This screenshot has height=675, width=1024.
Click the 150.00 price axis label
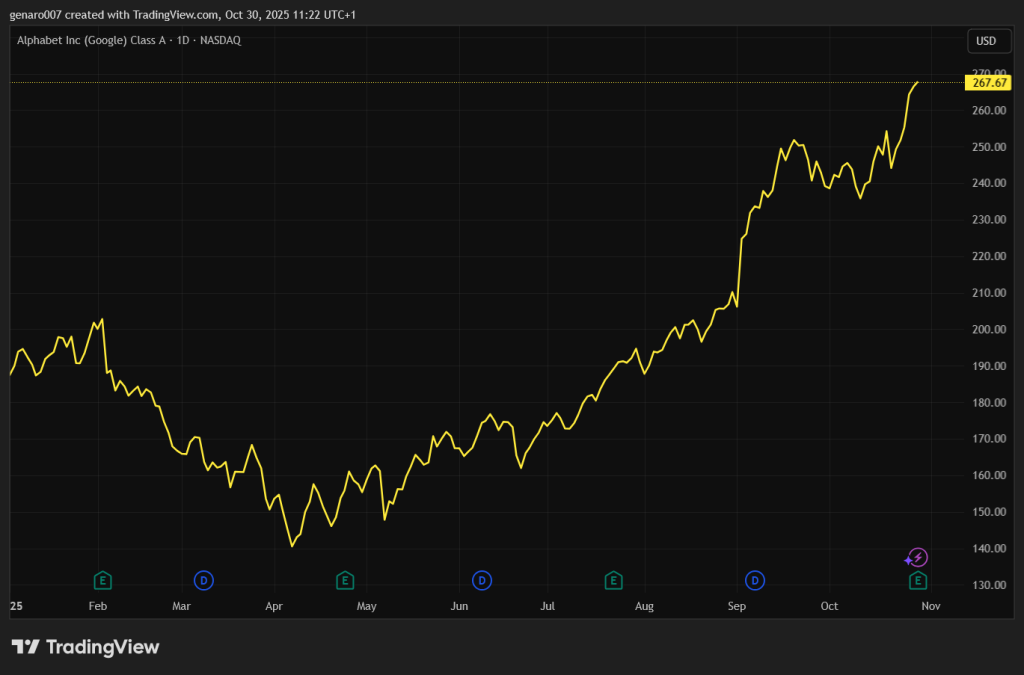987,512
